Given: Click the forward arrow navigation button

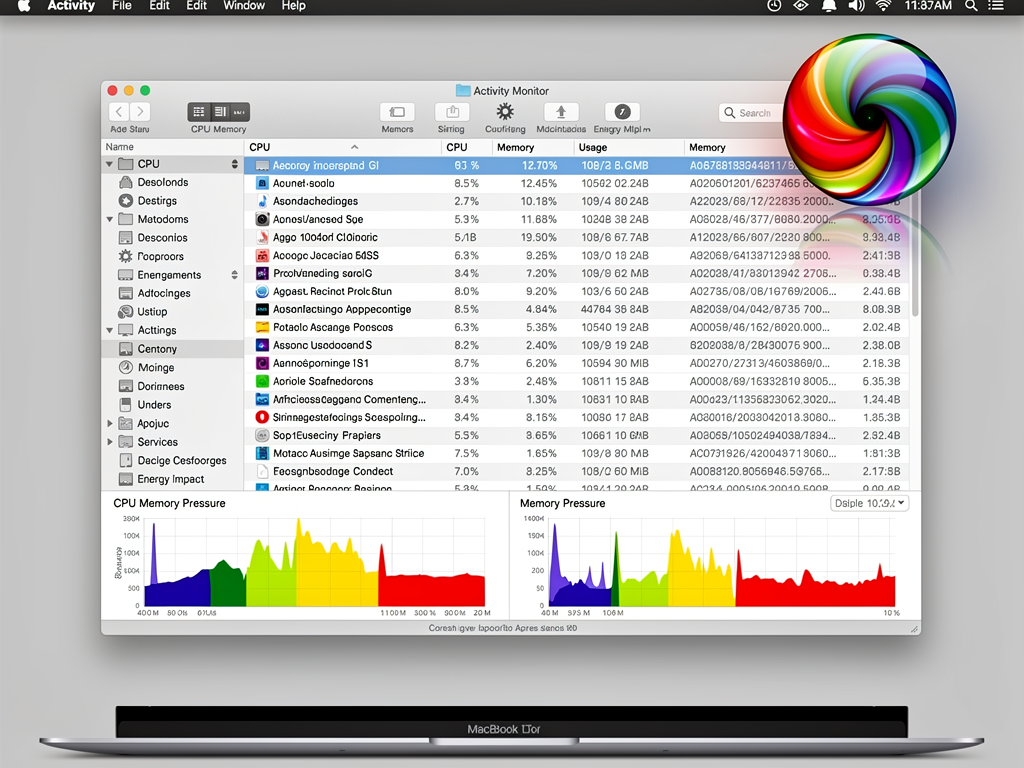Looking at the screenshot, I should (x=140, y=112).
